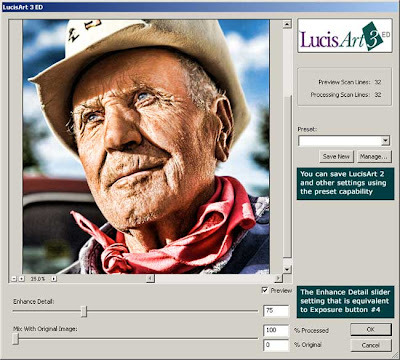400x360 pixels.
Task: Click inside the Preset combo box field
Action: click(340, 141)
